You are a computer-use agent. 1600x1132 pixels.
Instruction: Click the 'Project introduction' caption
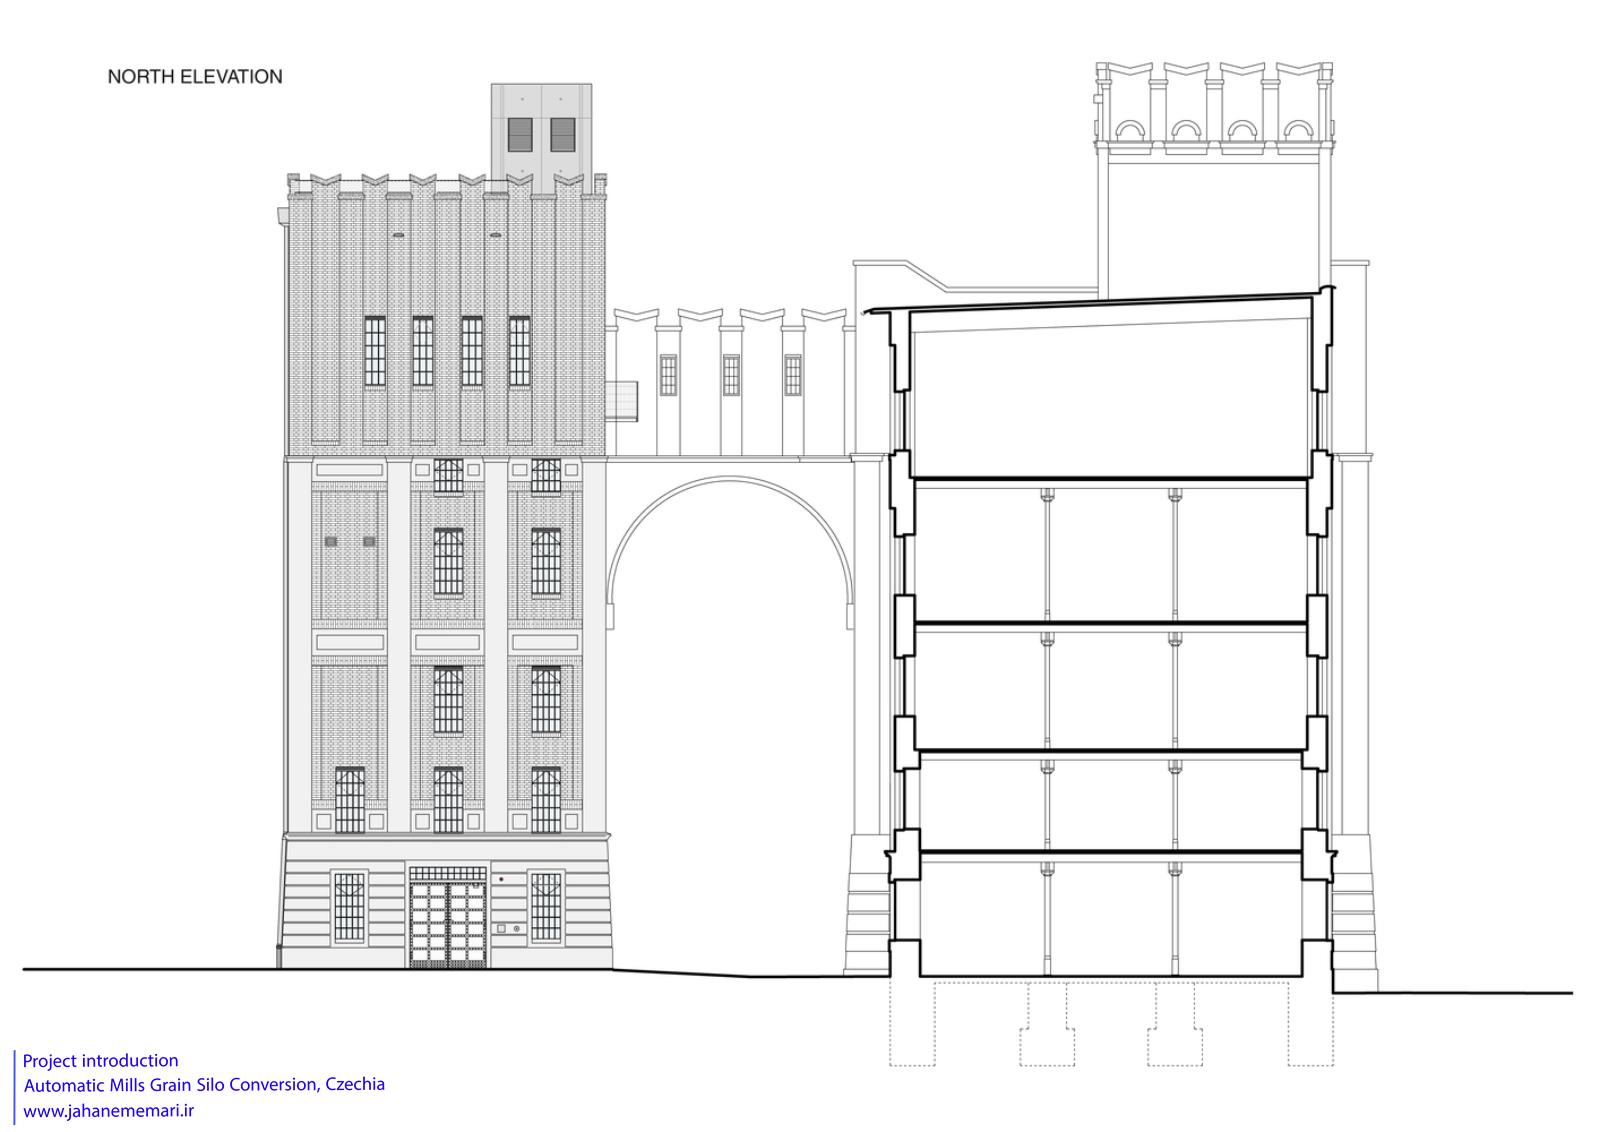coord(100,1061)
